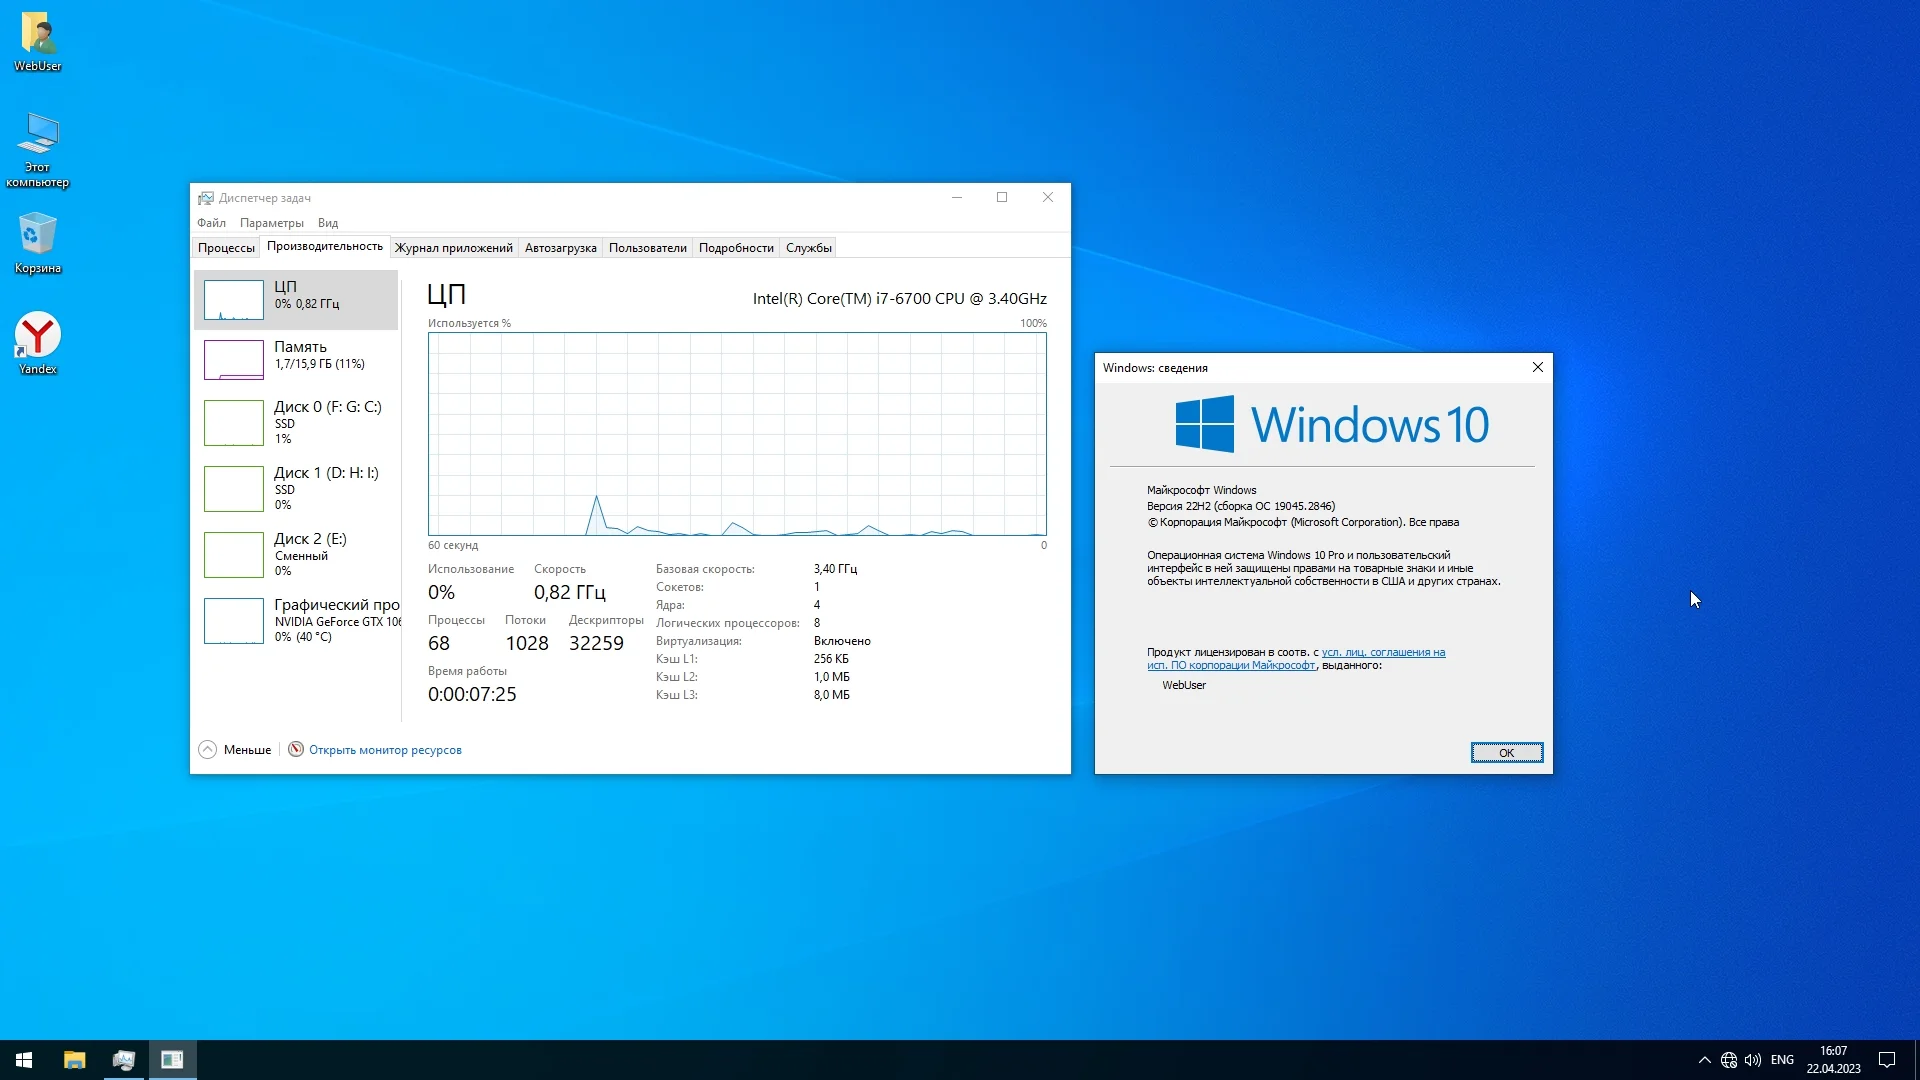
Task: Switch to the Автозагрузка tab
Action: pyautogui.click(x=560, y=248)
